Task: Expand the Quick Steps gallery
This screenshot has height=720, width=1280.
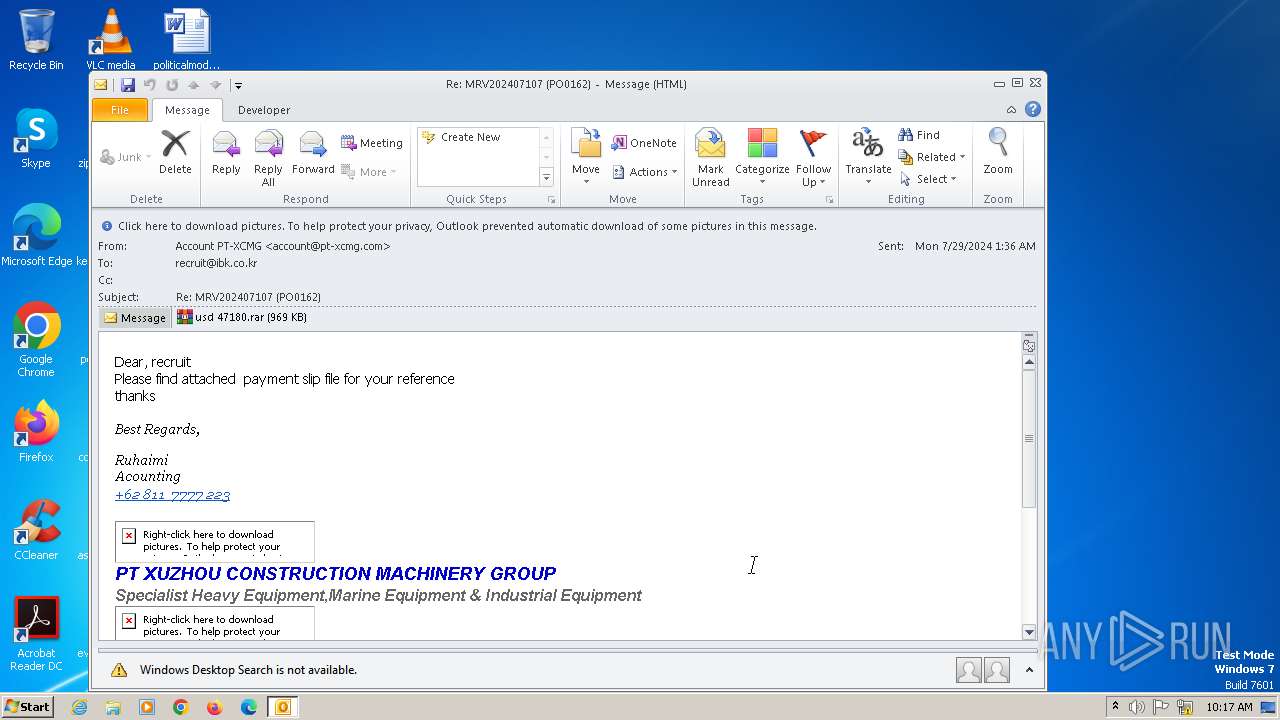Action: click(x=547, y=177)
